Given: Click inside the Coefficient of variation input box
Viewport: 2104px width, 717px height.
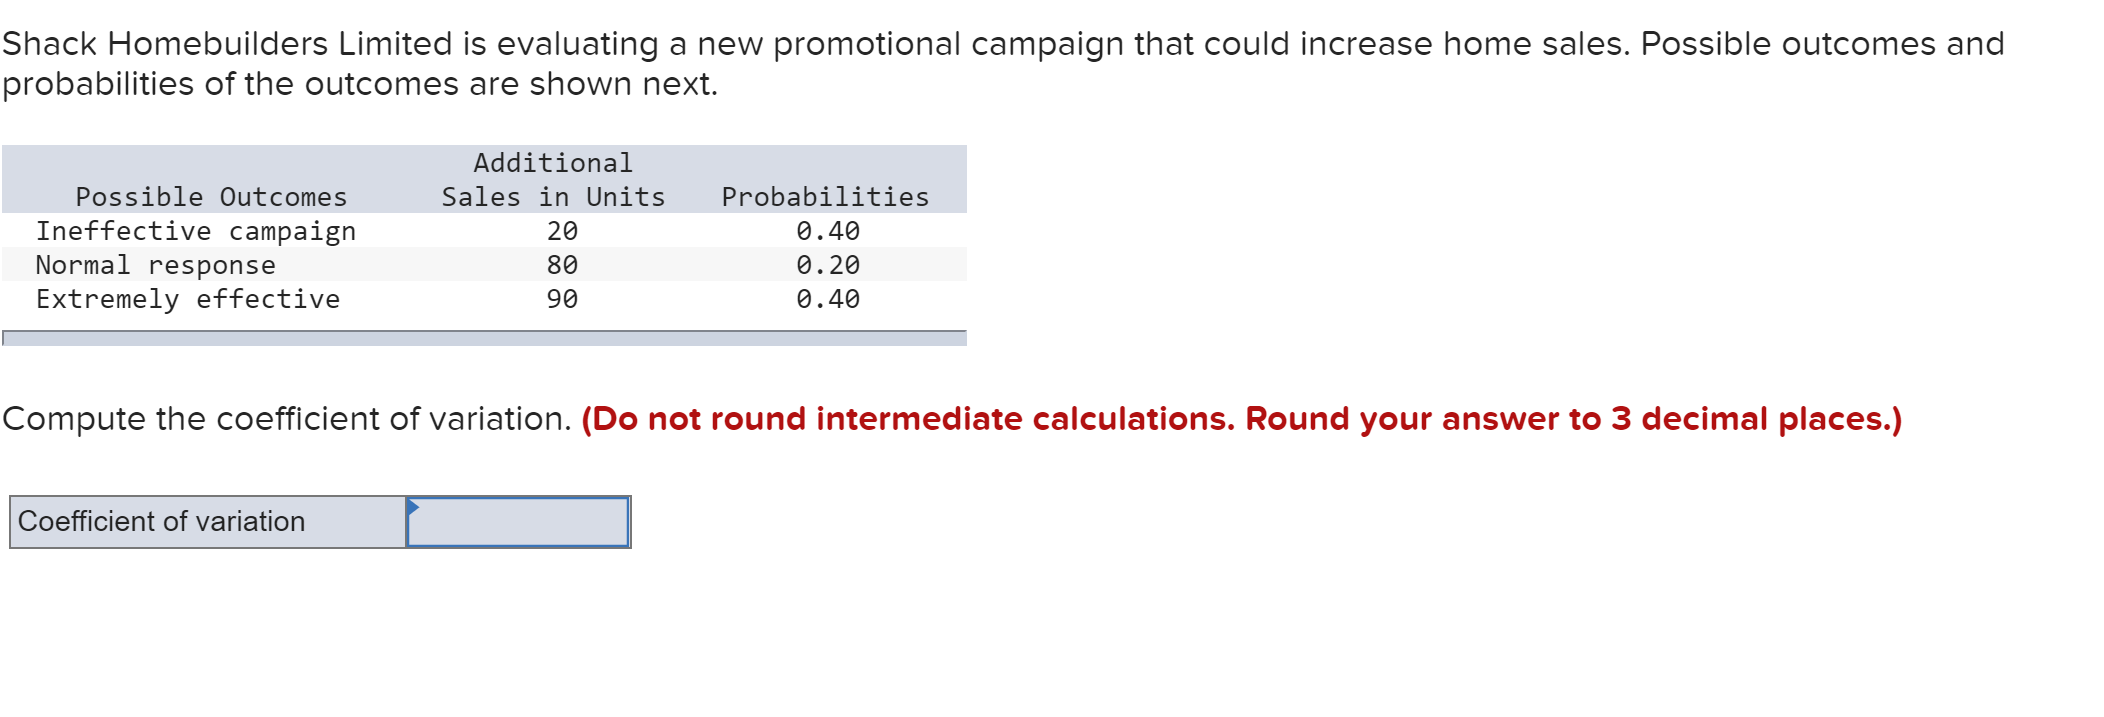Looking at the screenshot, I should [x=520, y=521].
